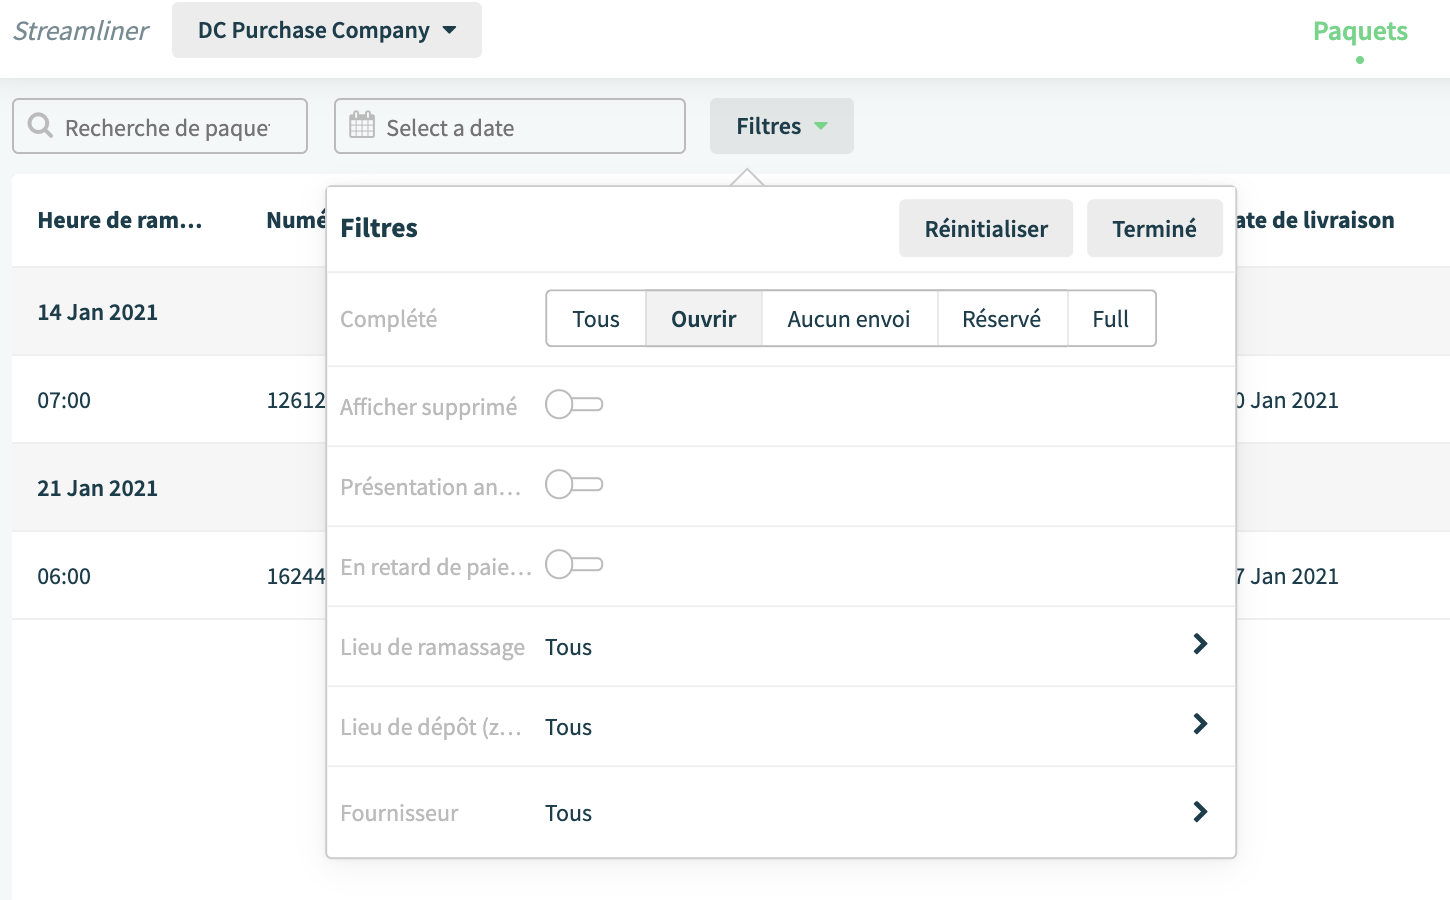Open the Paquets tab
The width and height of the screenshot is (1450, 900).
click(x=1360, y=31)
